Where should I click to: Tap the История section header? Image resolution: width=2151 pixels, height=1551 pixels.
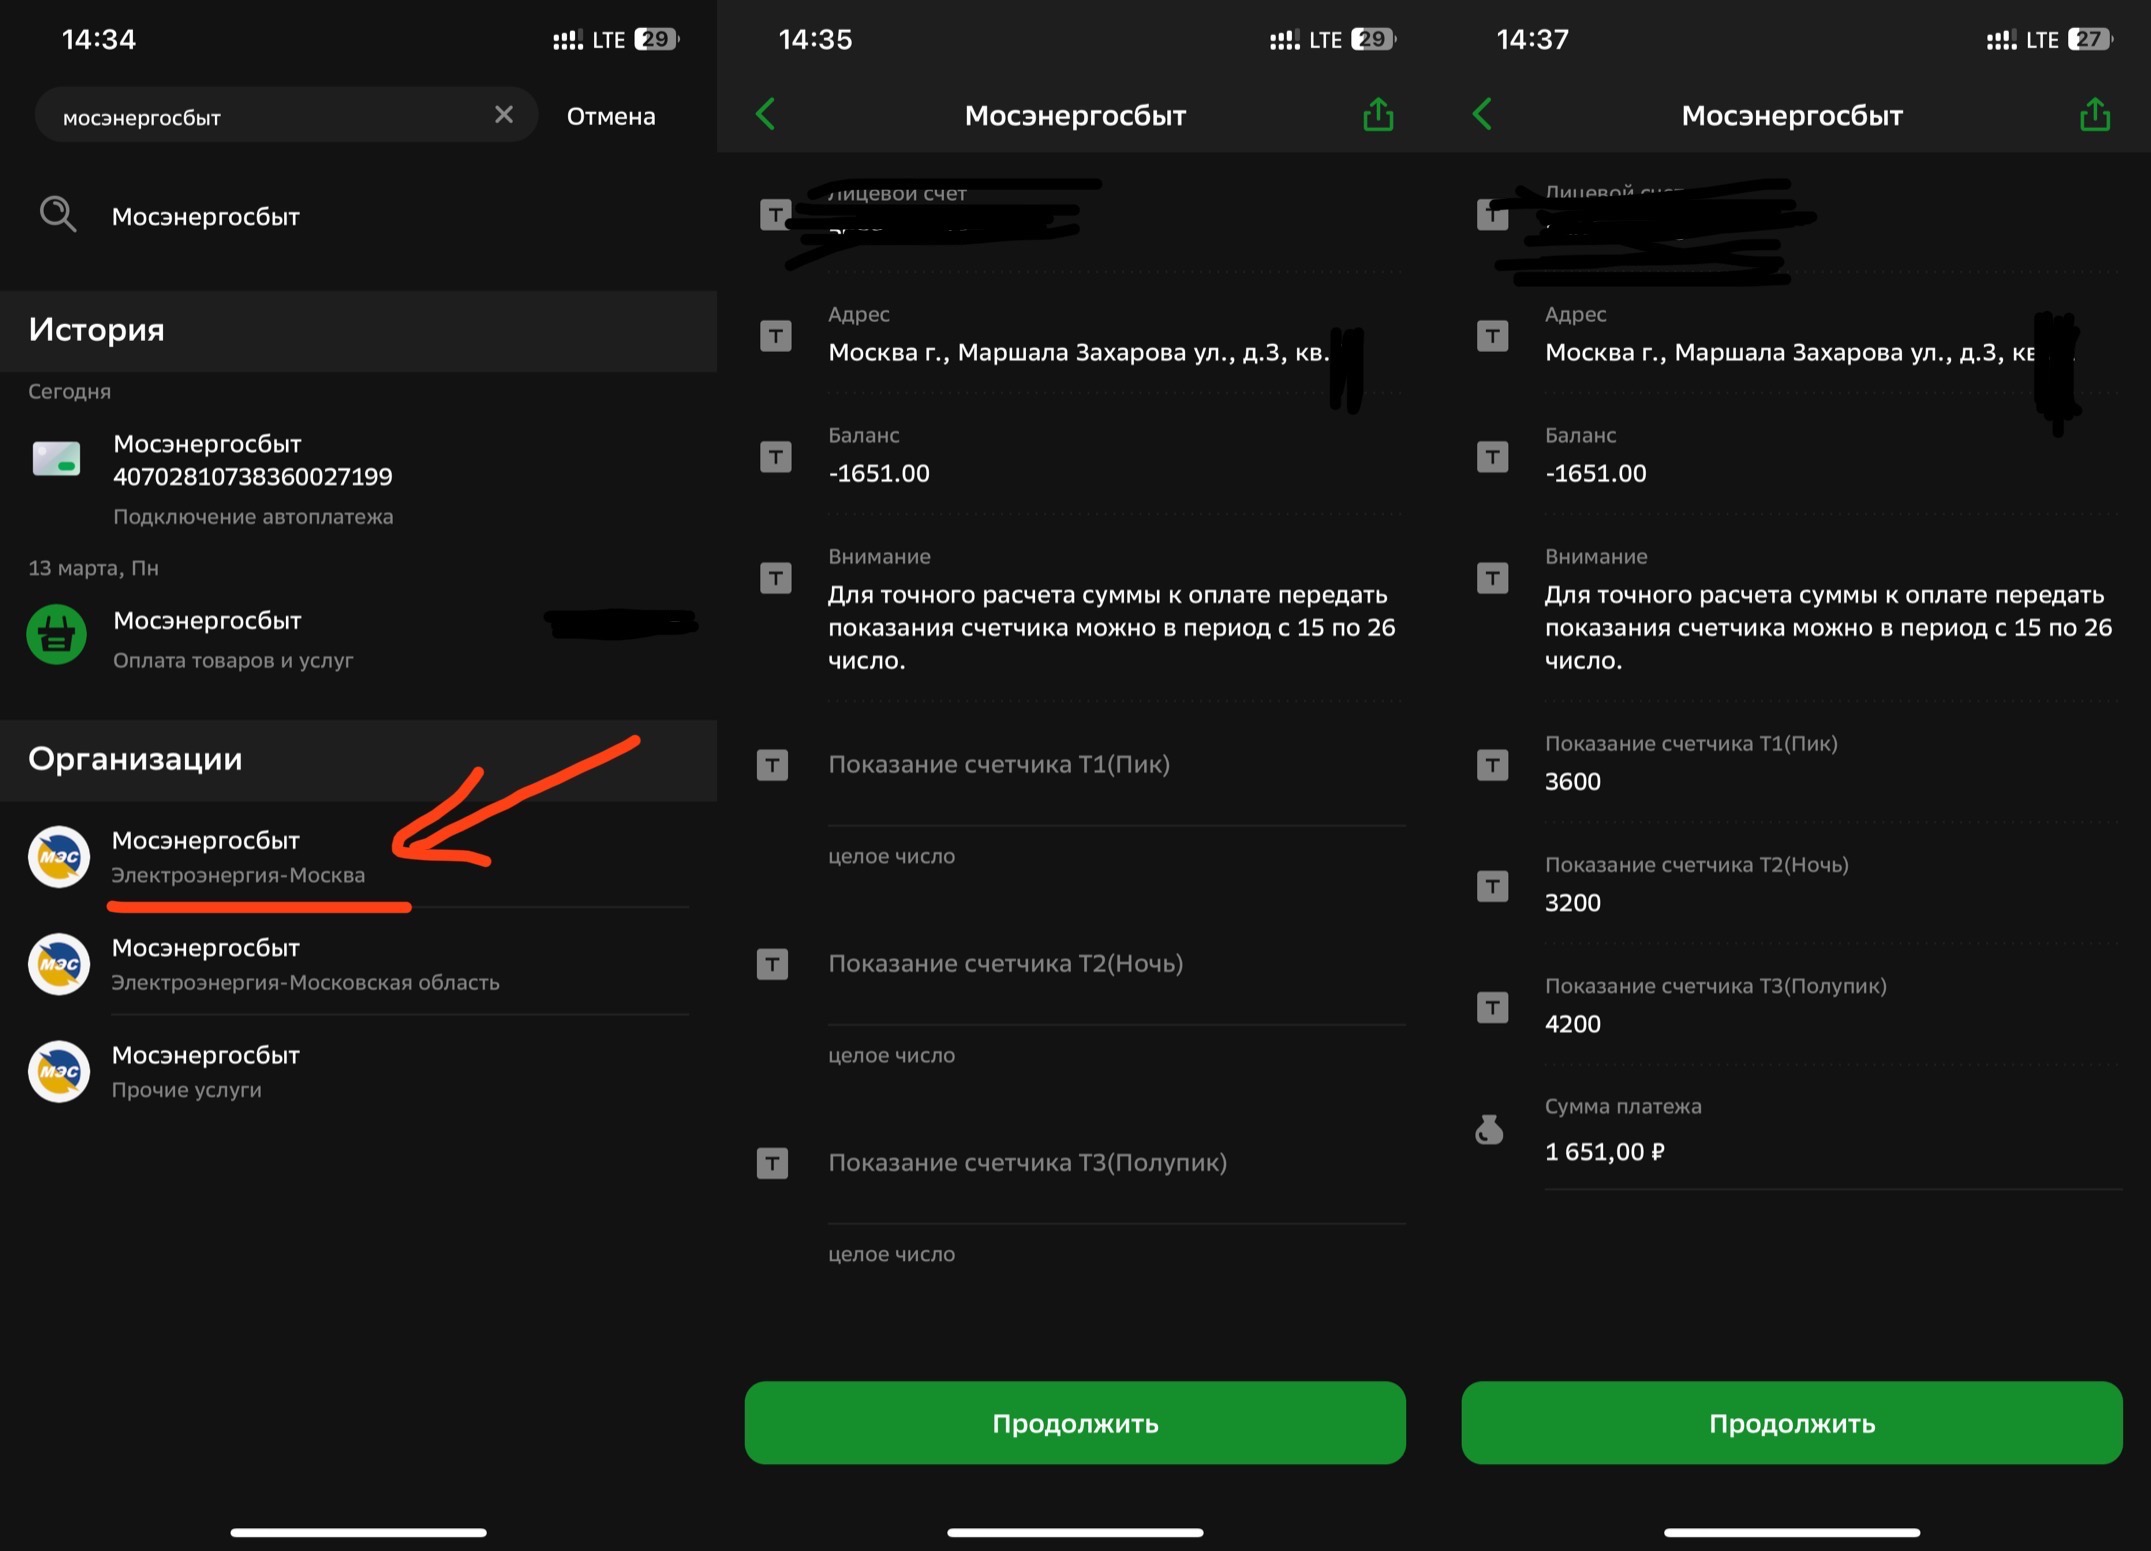pos(96,329)
